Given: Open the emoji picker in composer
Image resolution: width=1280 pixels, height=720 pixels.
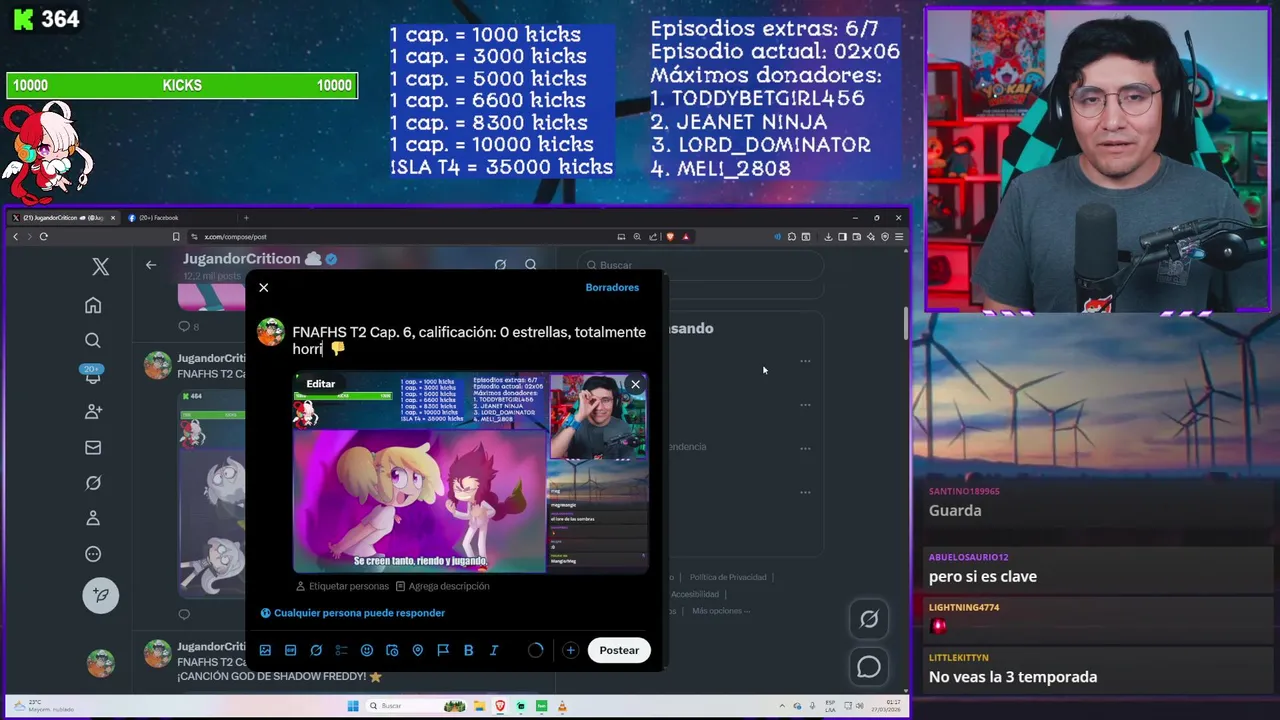Looking at the screenshot, I should click(x=367, y=650).
